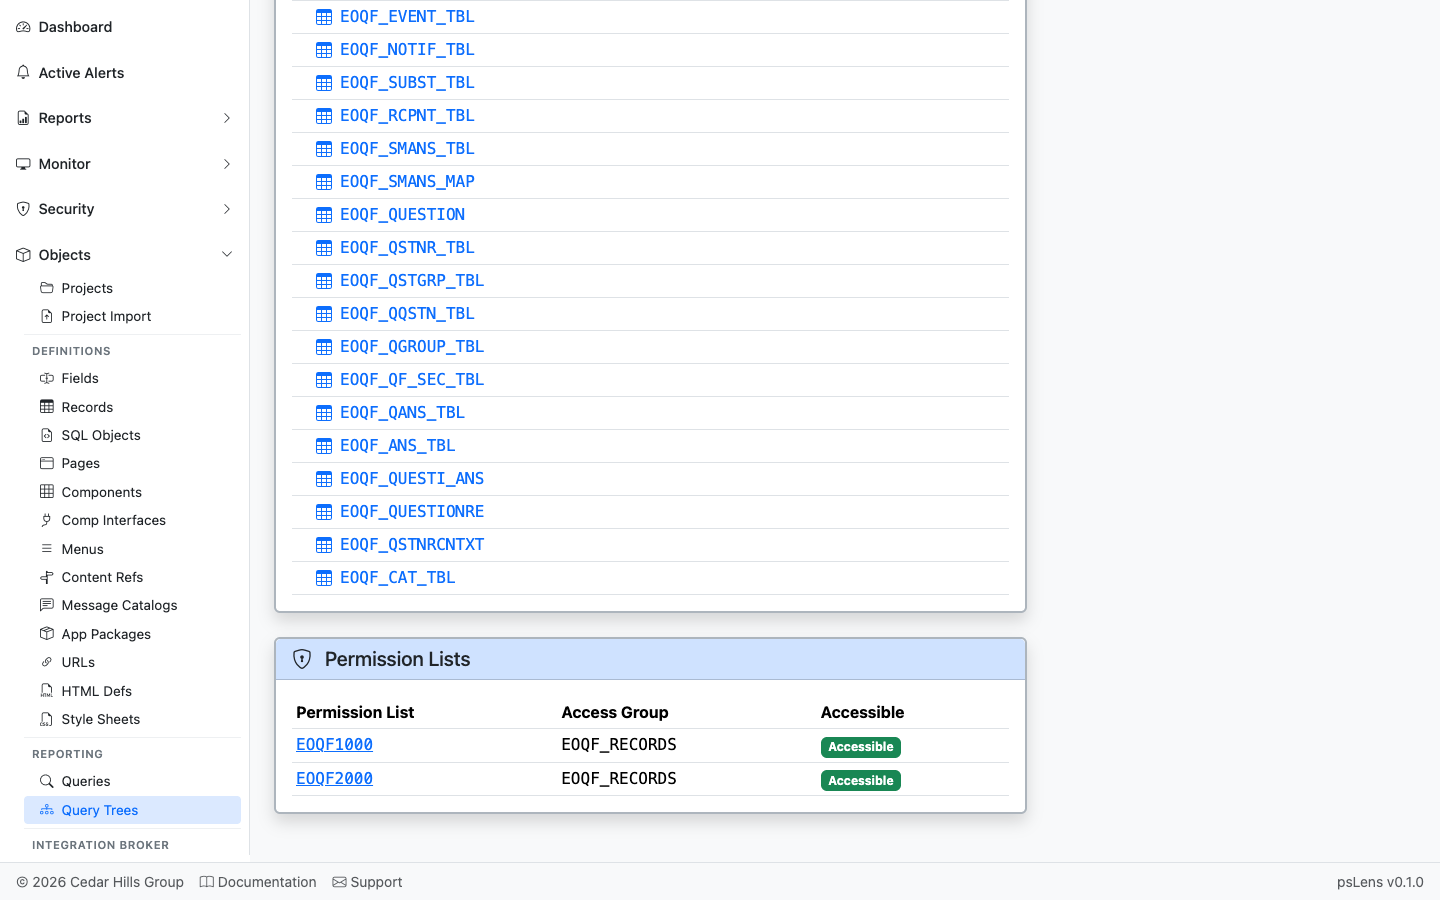Click the SQL Objects file icon
This screenshot has height=900, width=1440.
(47, 435)
